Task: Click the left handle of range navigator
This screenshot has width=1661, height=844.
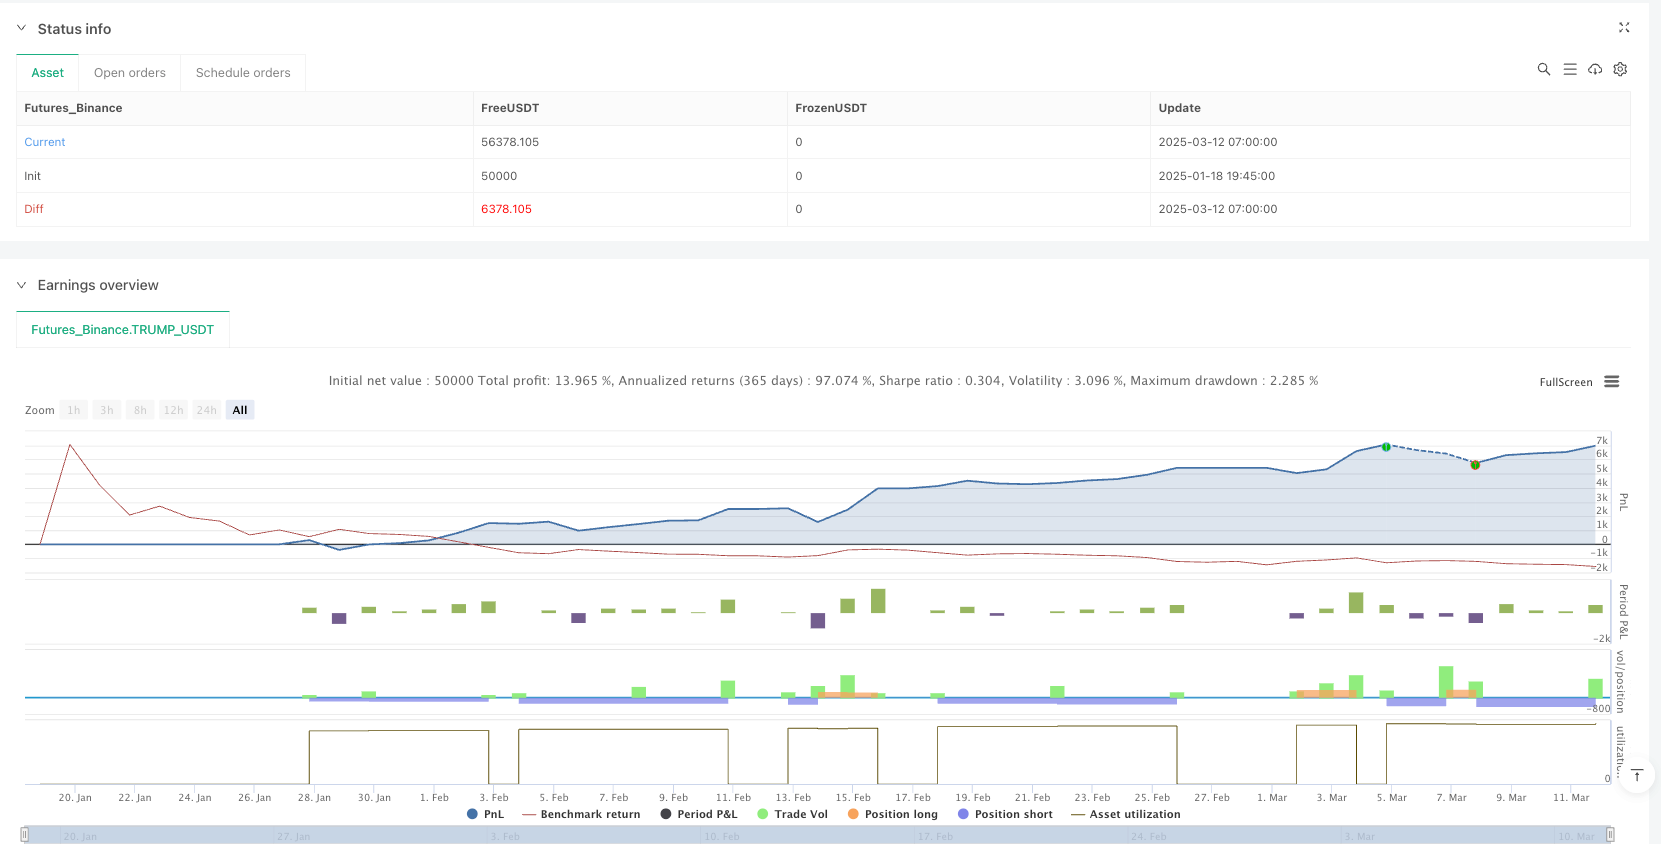Action: [x=25, y=834]
